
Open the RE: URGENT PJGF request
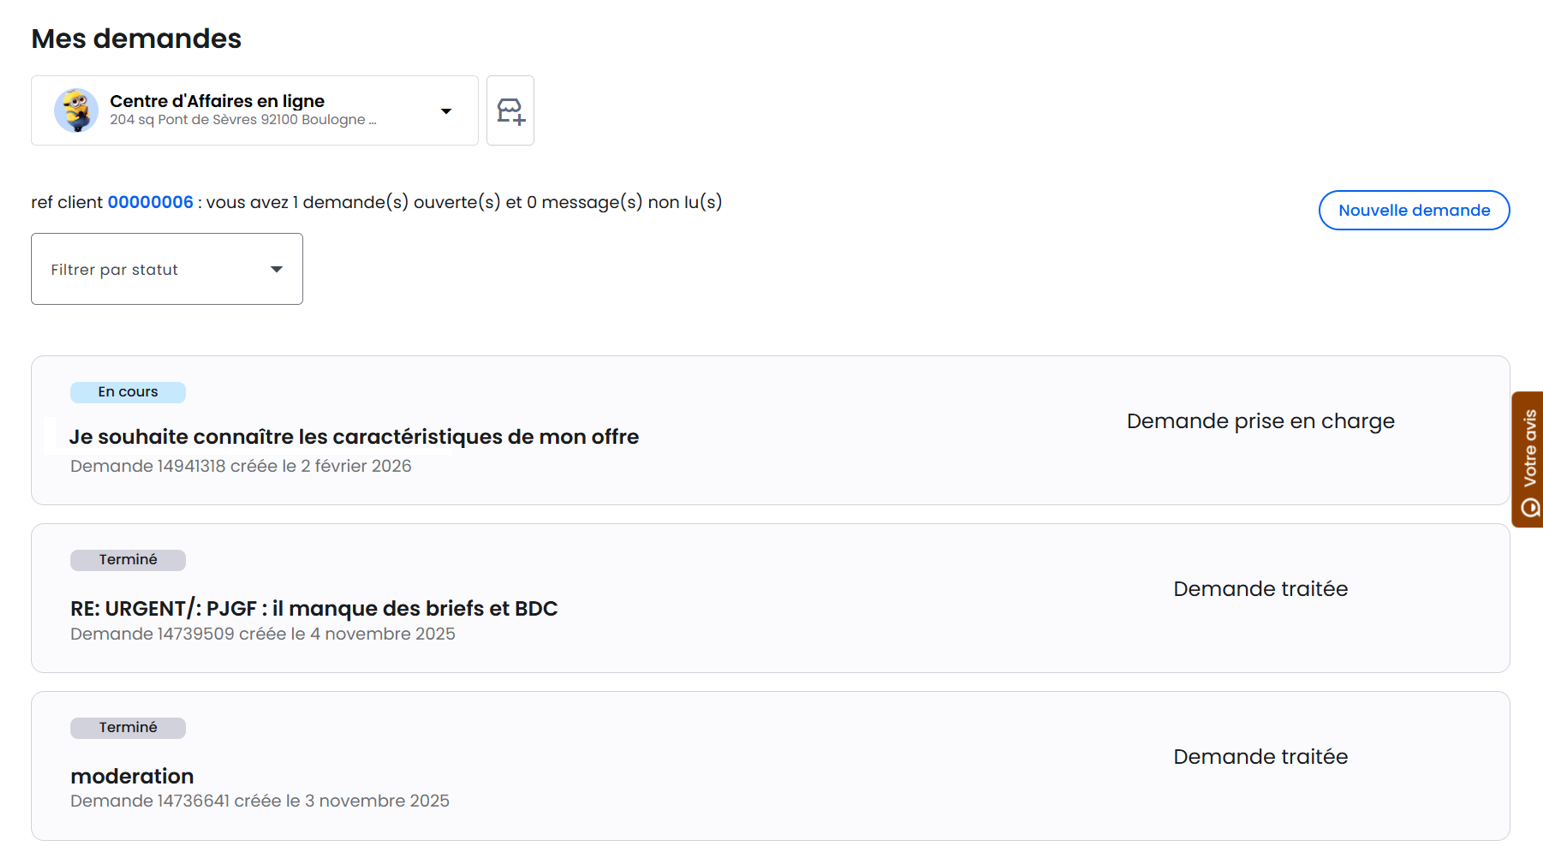click(314, 608)
